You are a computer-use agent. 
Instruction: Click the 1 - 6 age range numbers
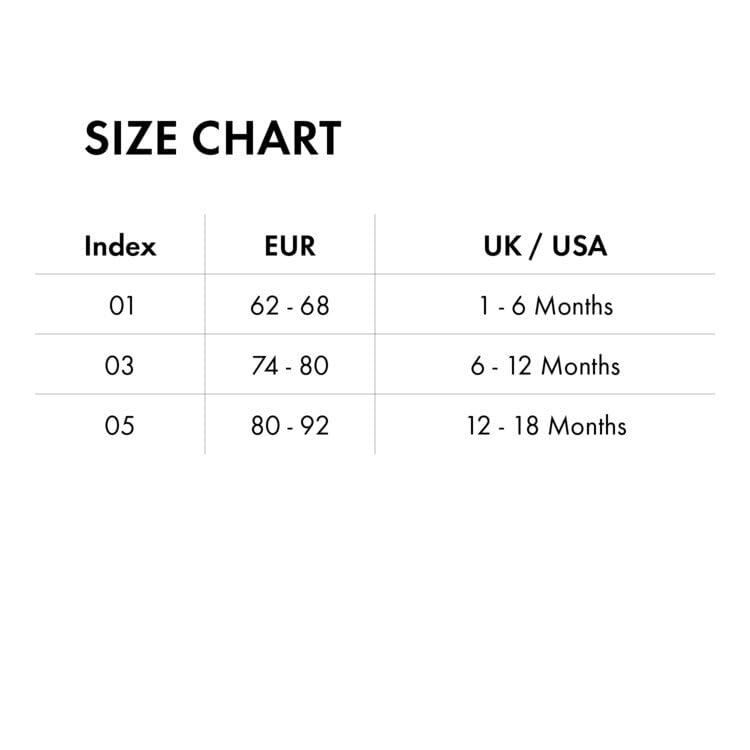click(501, 306)
